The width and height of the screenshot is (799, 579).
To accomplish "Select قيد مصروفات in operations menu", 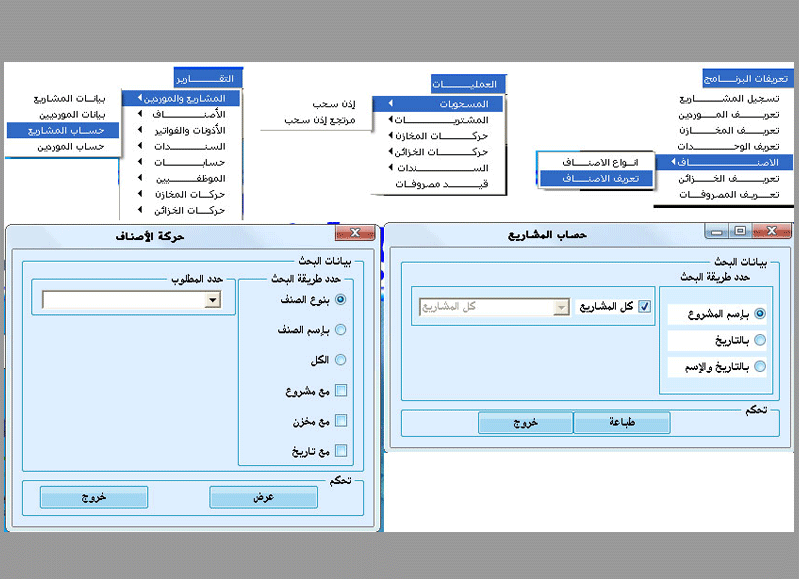I will click(438, 184).
